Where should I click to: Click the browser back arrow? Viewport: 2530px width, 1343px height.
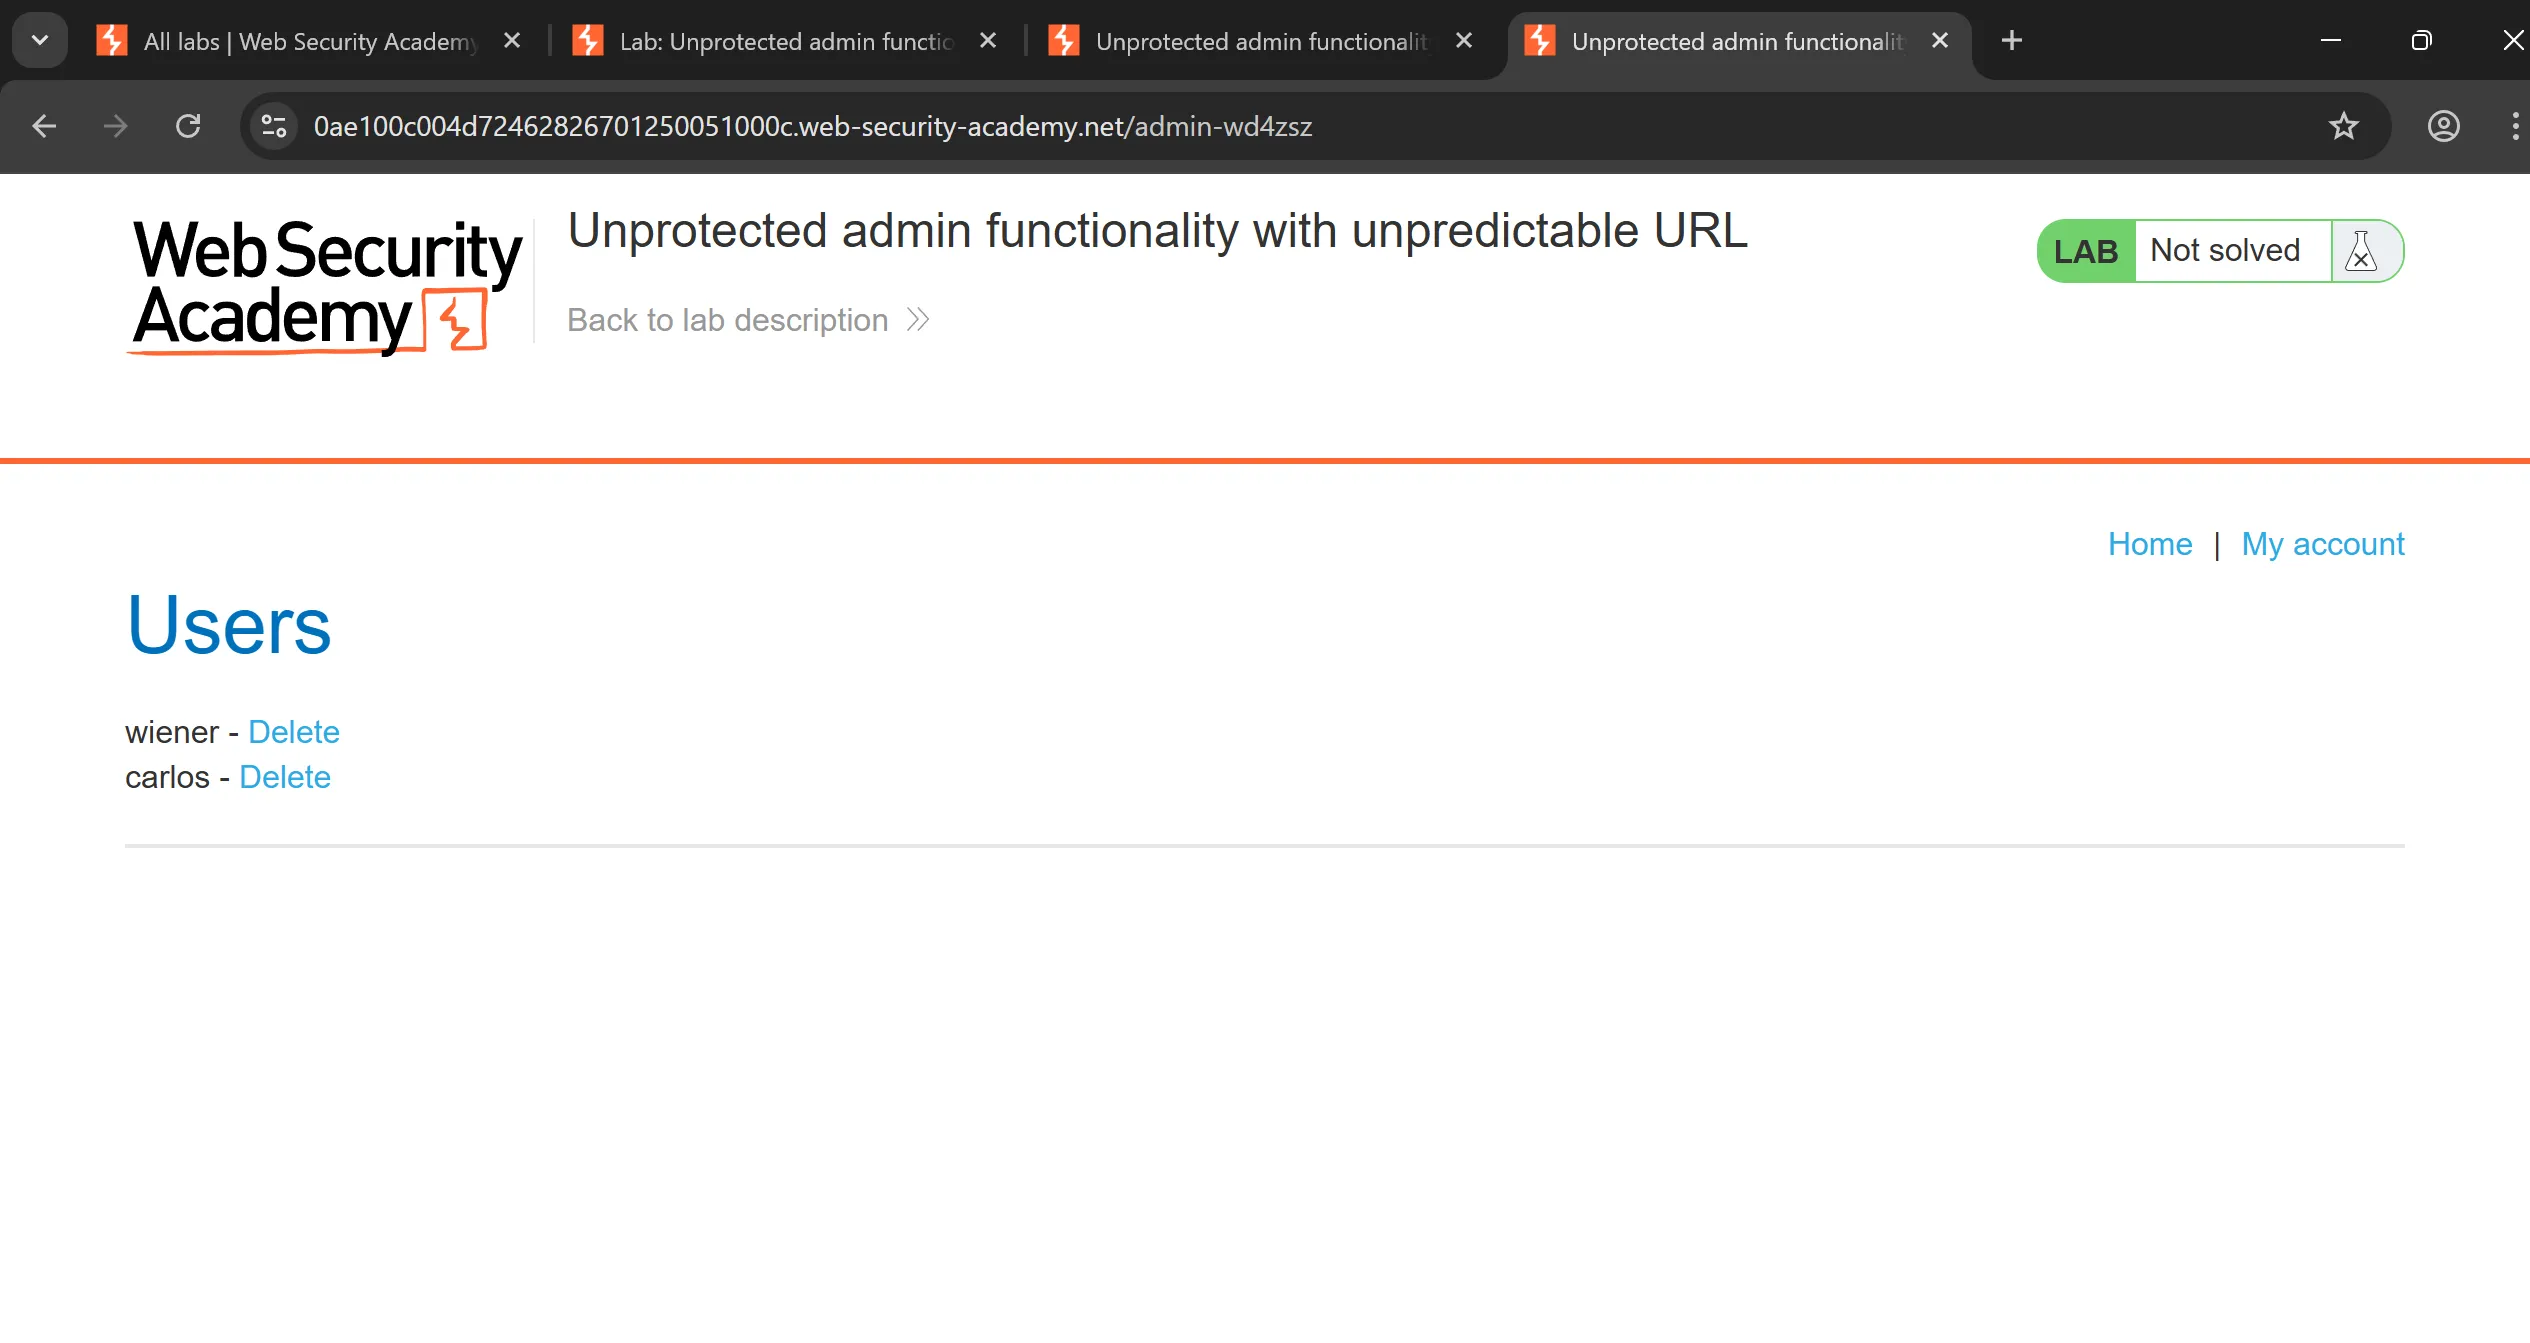click(x=44, y=126)
